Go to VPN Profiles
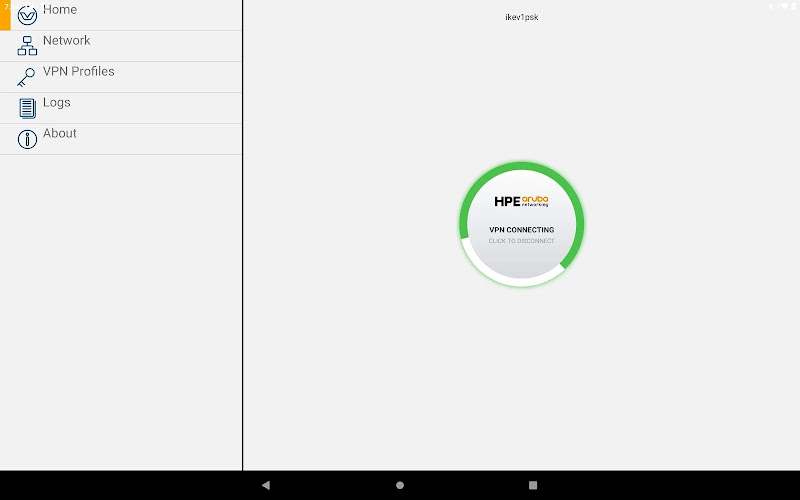The width and height of the screenshot is (800, 500). (x=121, y=77)
